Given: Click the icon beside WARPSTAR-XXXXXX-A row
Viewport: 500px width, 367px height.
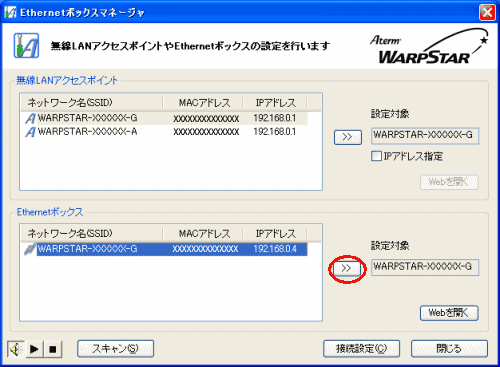Looking at the screenshot, I should (30, 132).
